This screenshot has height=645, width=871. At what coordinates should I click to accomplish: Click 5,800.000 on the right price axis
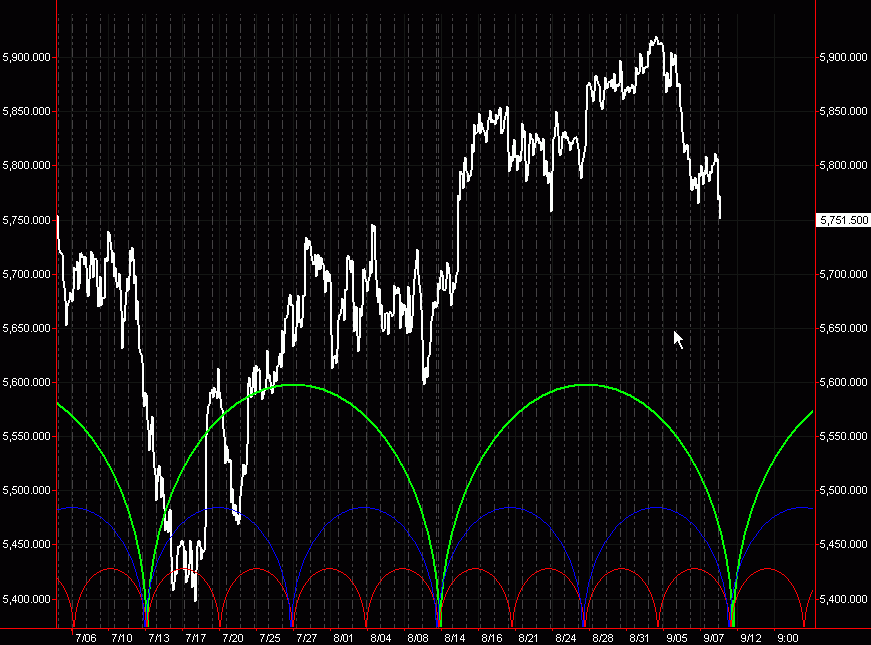[x=843, y=166]
